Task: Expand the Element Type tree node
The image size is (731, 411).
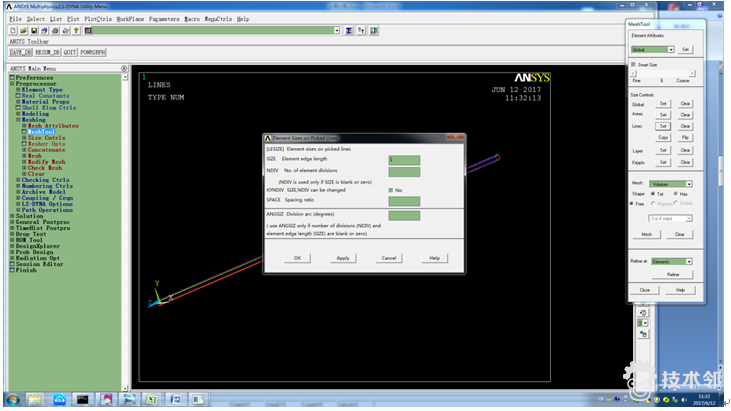Action: (18, 89)
